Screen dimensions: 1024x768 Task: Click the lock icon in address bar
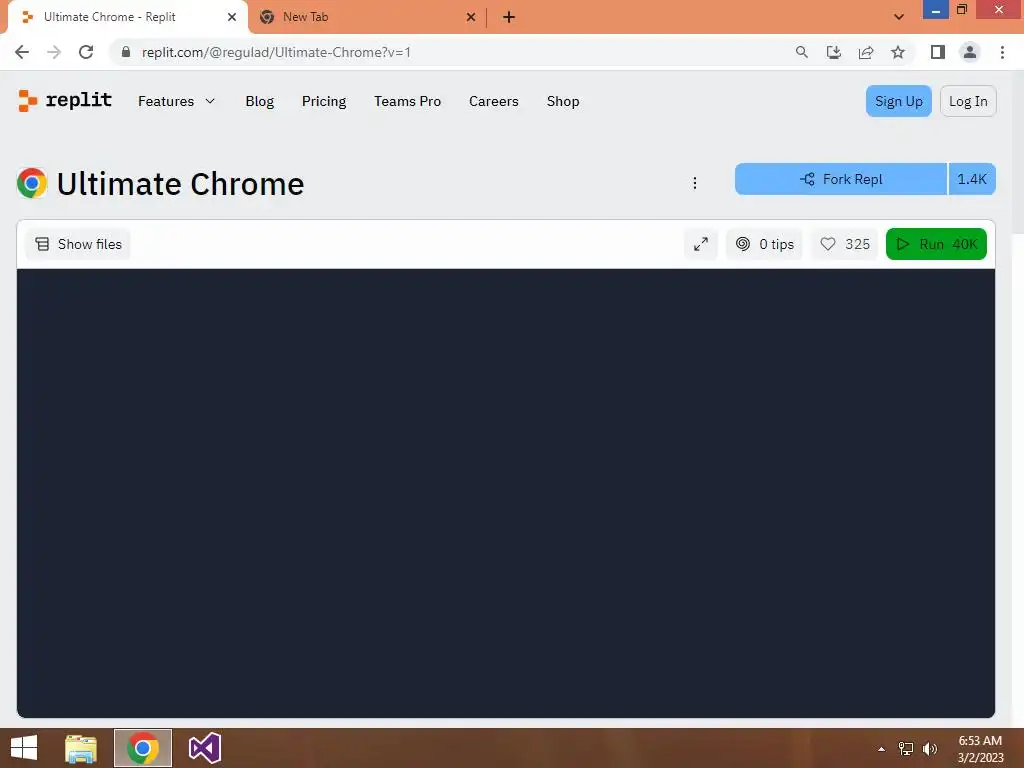point(126,52)
